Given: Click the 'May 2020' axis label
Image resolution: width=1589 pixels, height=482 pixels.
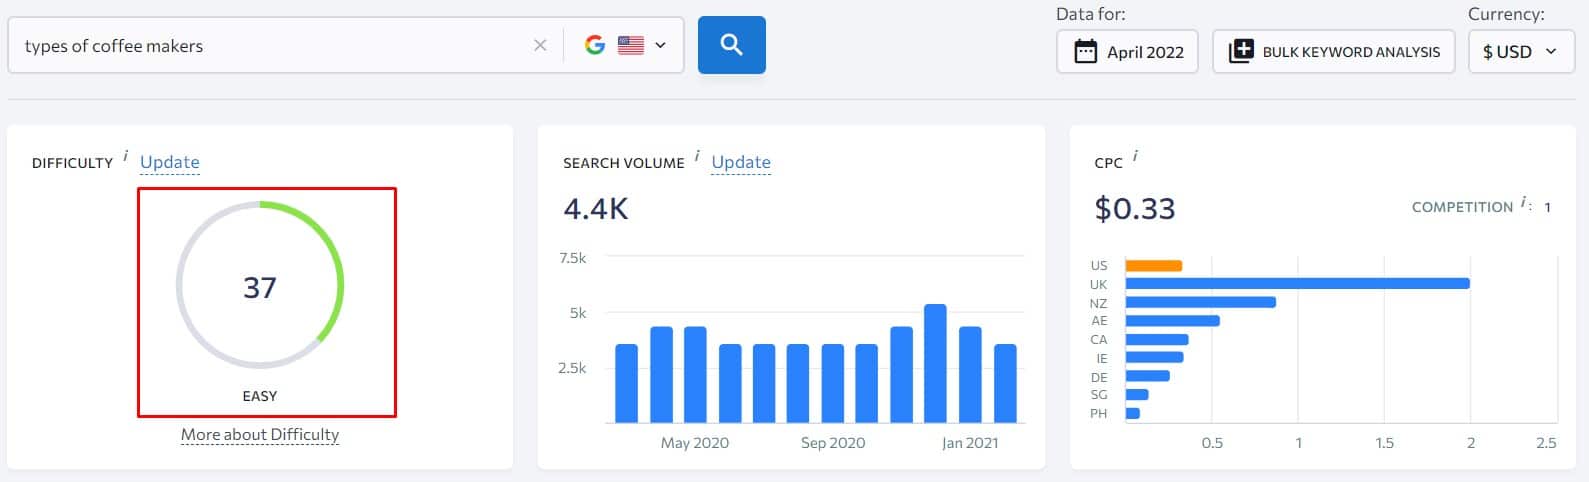Looking at the screenshot, I should click(695, 443).
